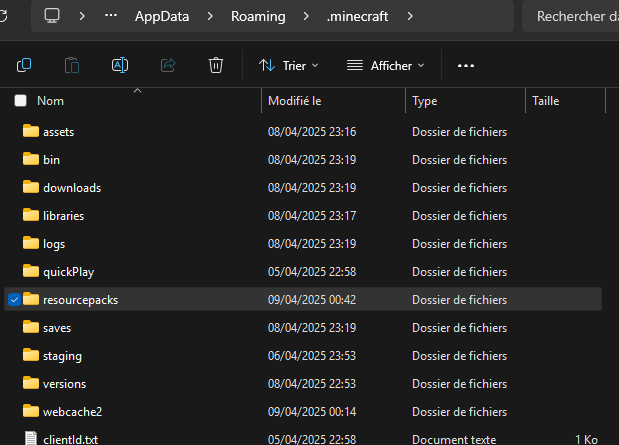Click date 09/04/2025 00:14 on the webcache2 row
Image resolution: width=619 pixels, height=445 pixels.
point(312,412)
